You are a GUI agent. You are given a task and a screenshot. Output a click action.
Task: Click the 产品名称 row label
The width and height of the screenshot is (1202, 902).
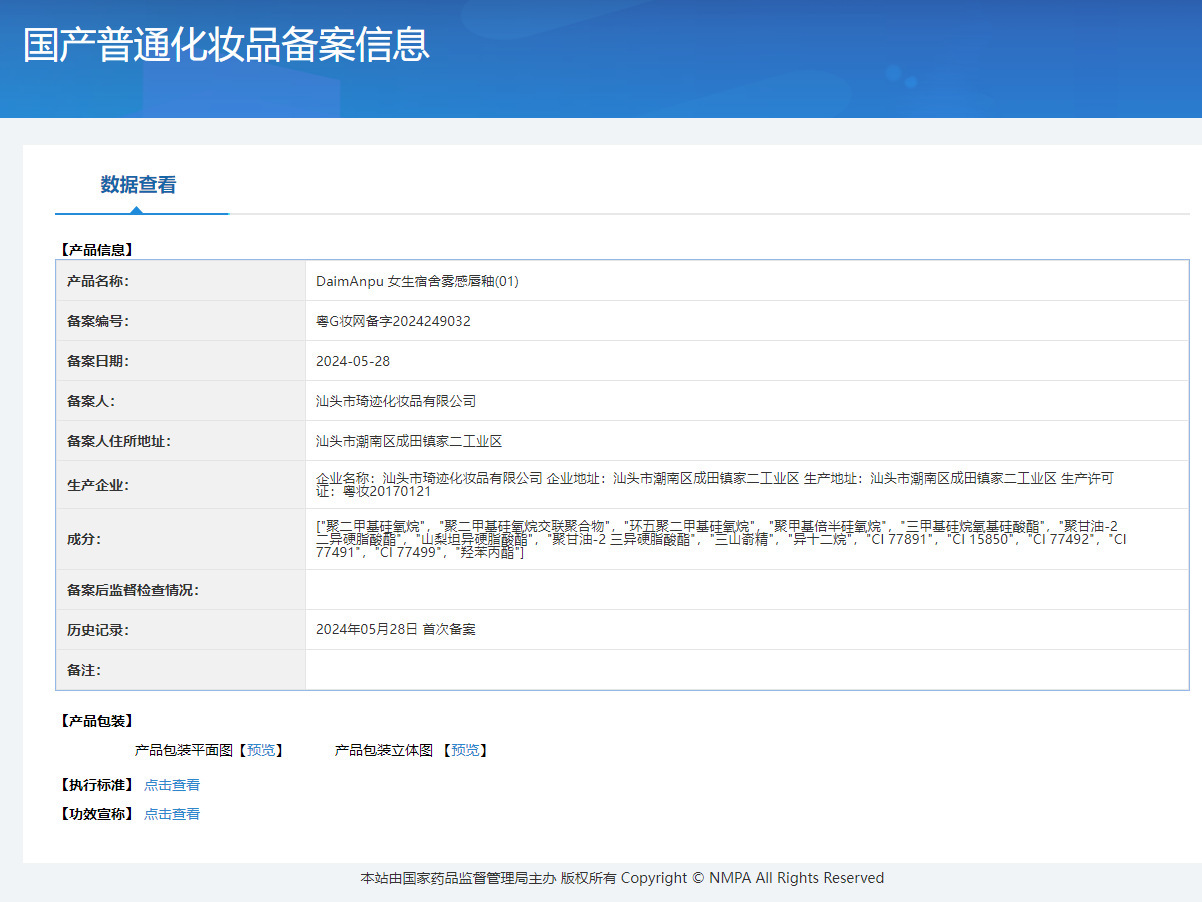[x=98, y=281]
